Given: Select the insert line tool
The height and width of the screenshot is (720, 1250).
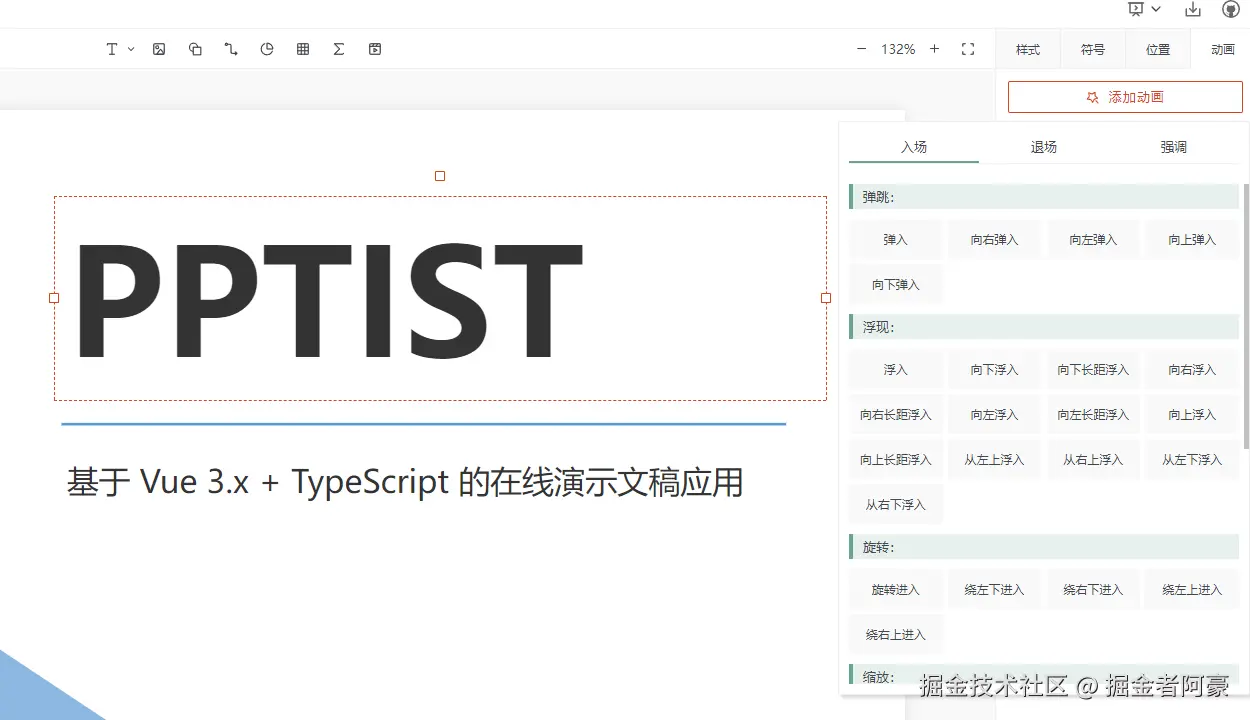Looking at the screenshot, I should click(x=231, y=49).
